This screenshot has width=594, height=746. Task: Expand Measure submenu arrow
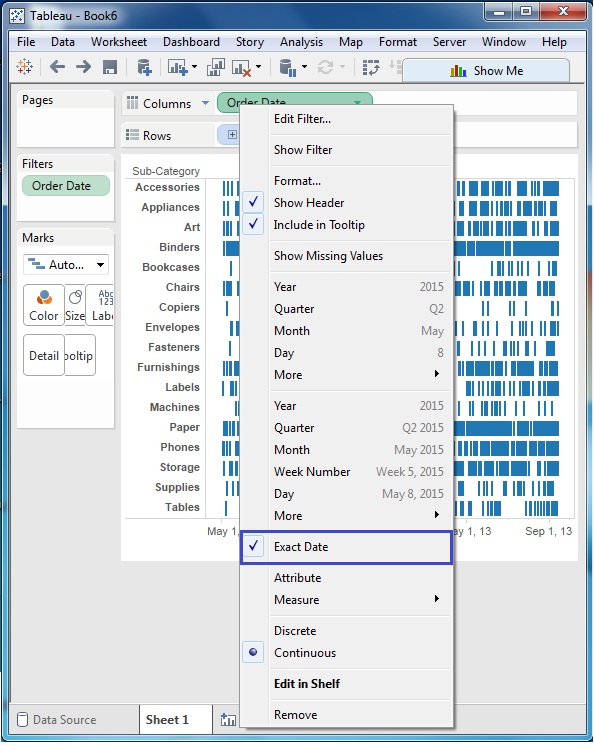pos(437,599)
